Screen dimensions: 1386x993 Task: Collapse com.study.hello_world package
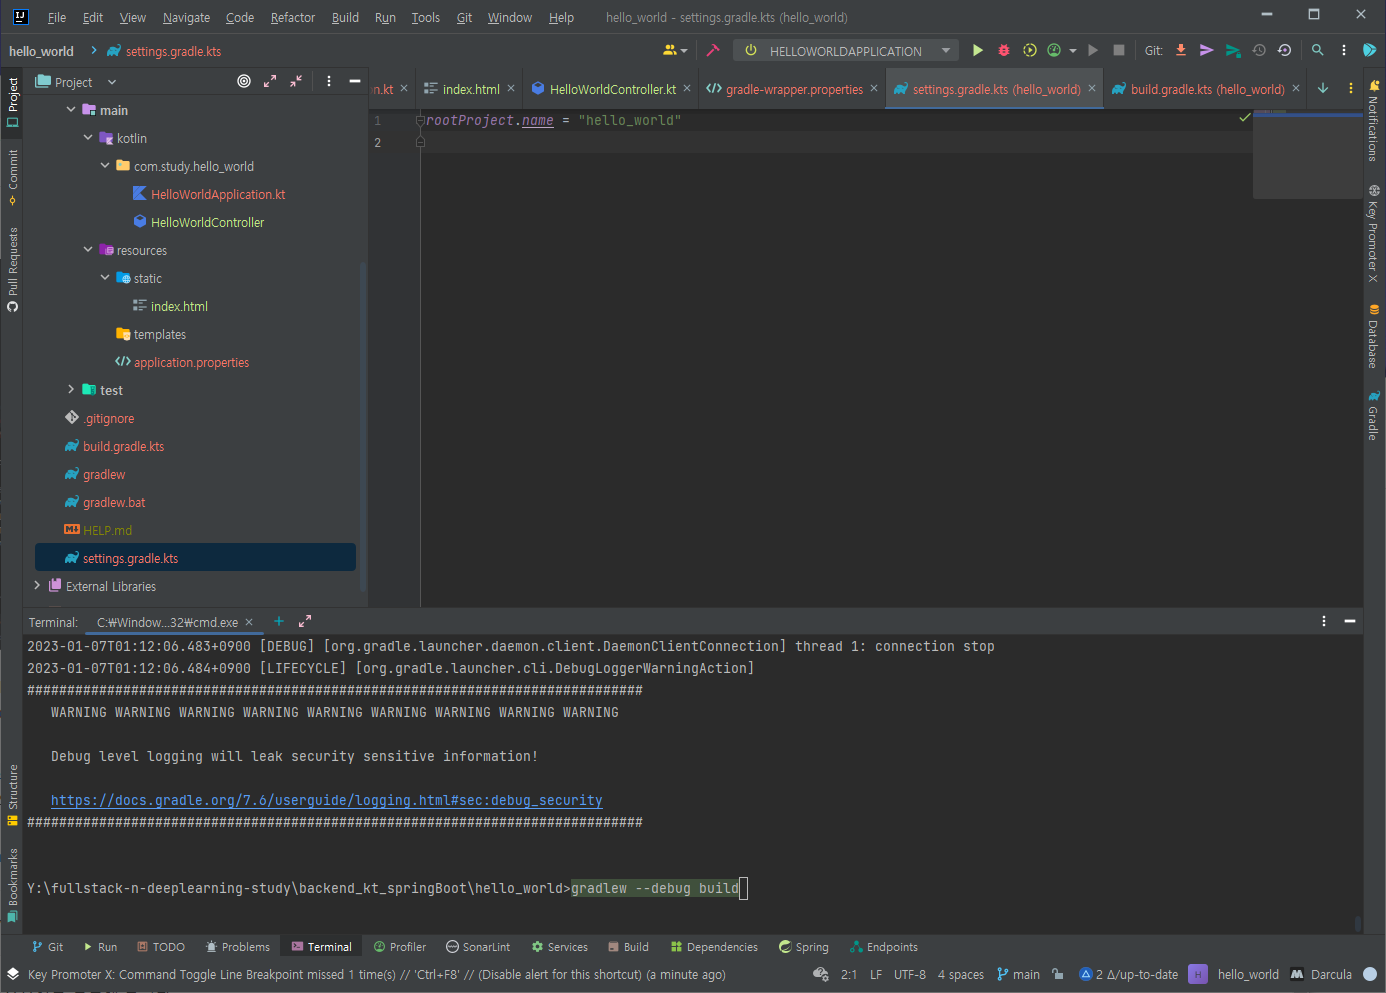click(105, 165)
